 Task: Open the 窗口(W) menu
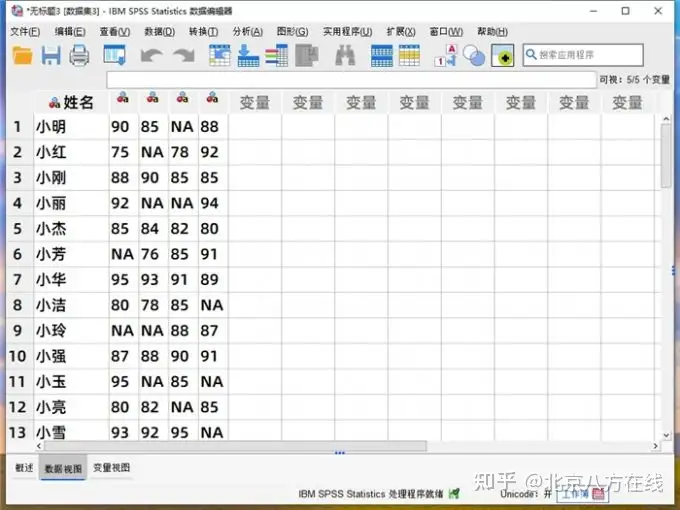(446, 32)
